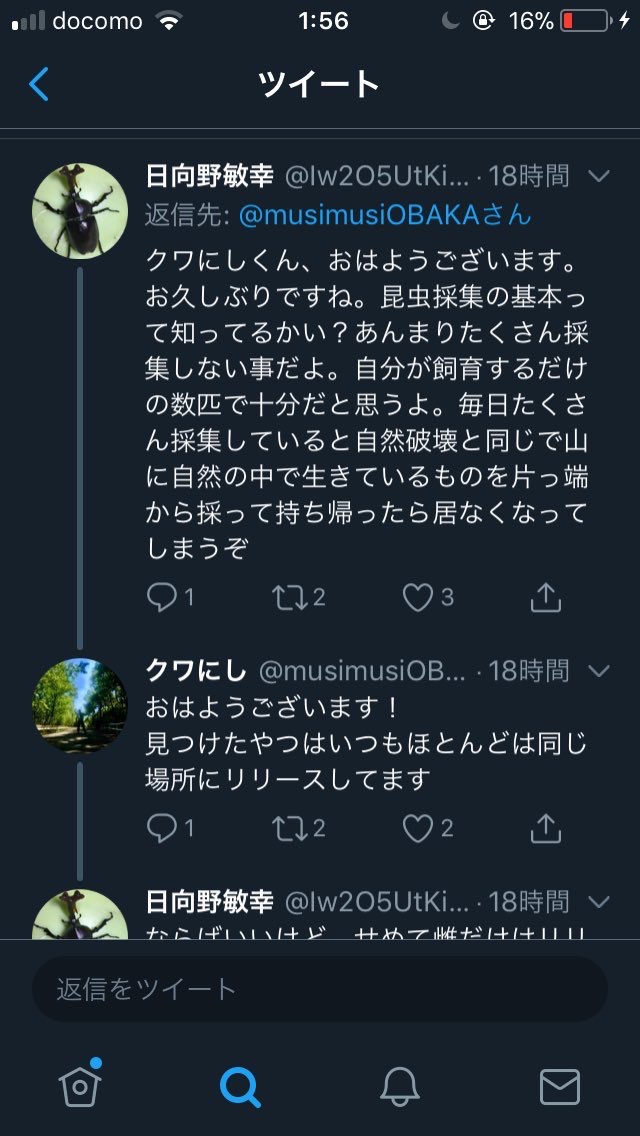Viewport: 640px width, 1136px height.
Task: Reply to 日向野敏幸's first tweet
Action: point(161,597)
